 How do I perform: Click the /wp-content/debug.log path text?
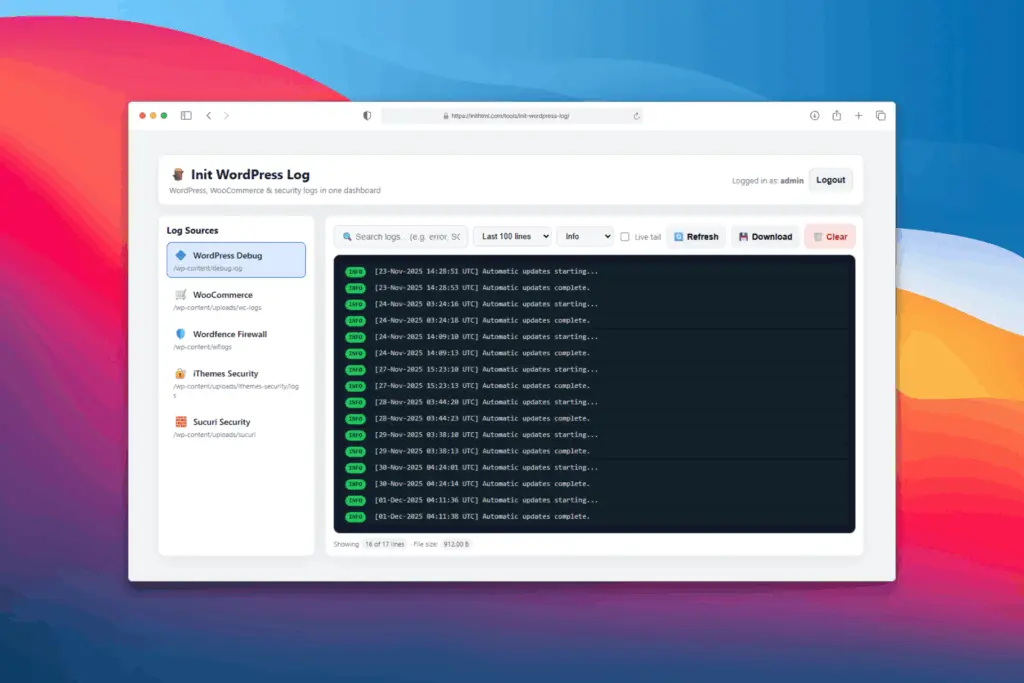point(208,268)
